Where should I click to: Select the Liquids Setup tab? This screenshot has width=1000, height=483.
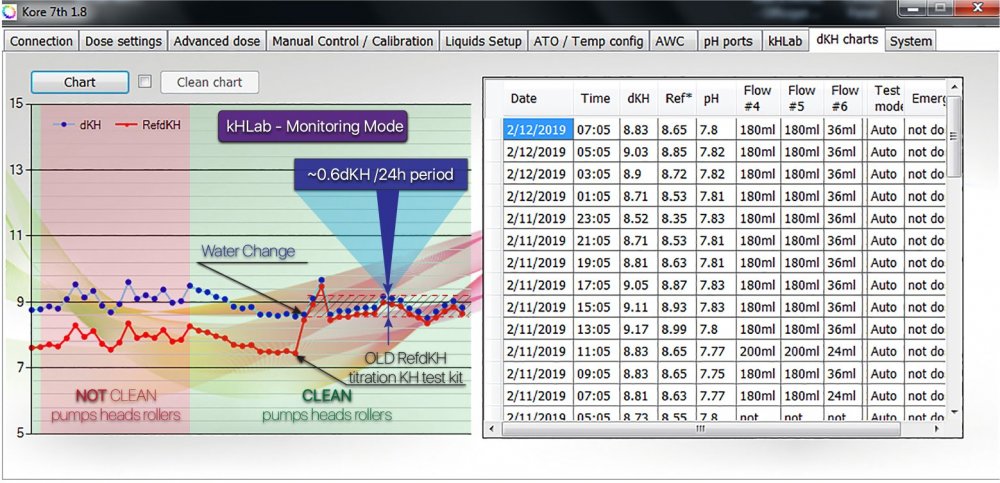click(x=485, y=41)
